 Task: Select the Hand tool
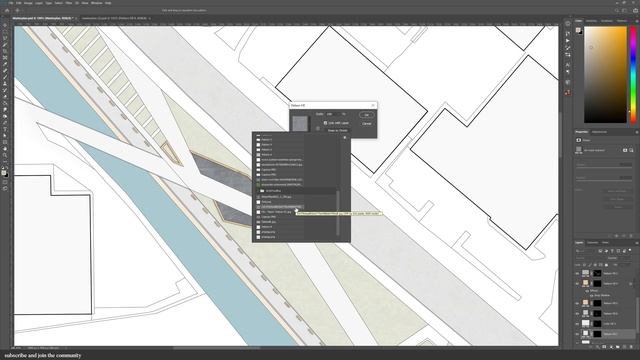pyautogui.click(x=5, y=149)
